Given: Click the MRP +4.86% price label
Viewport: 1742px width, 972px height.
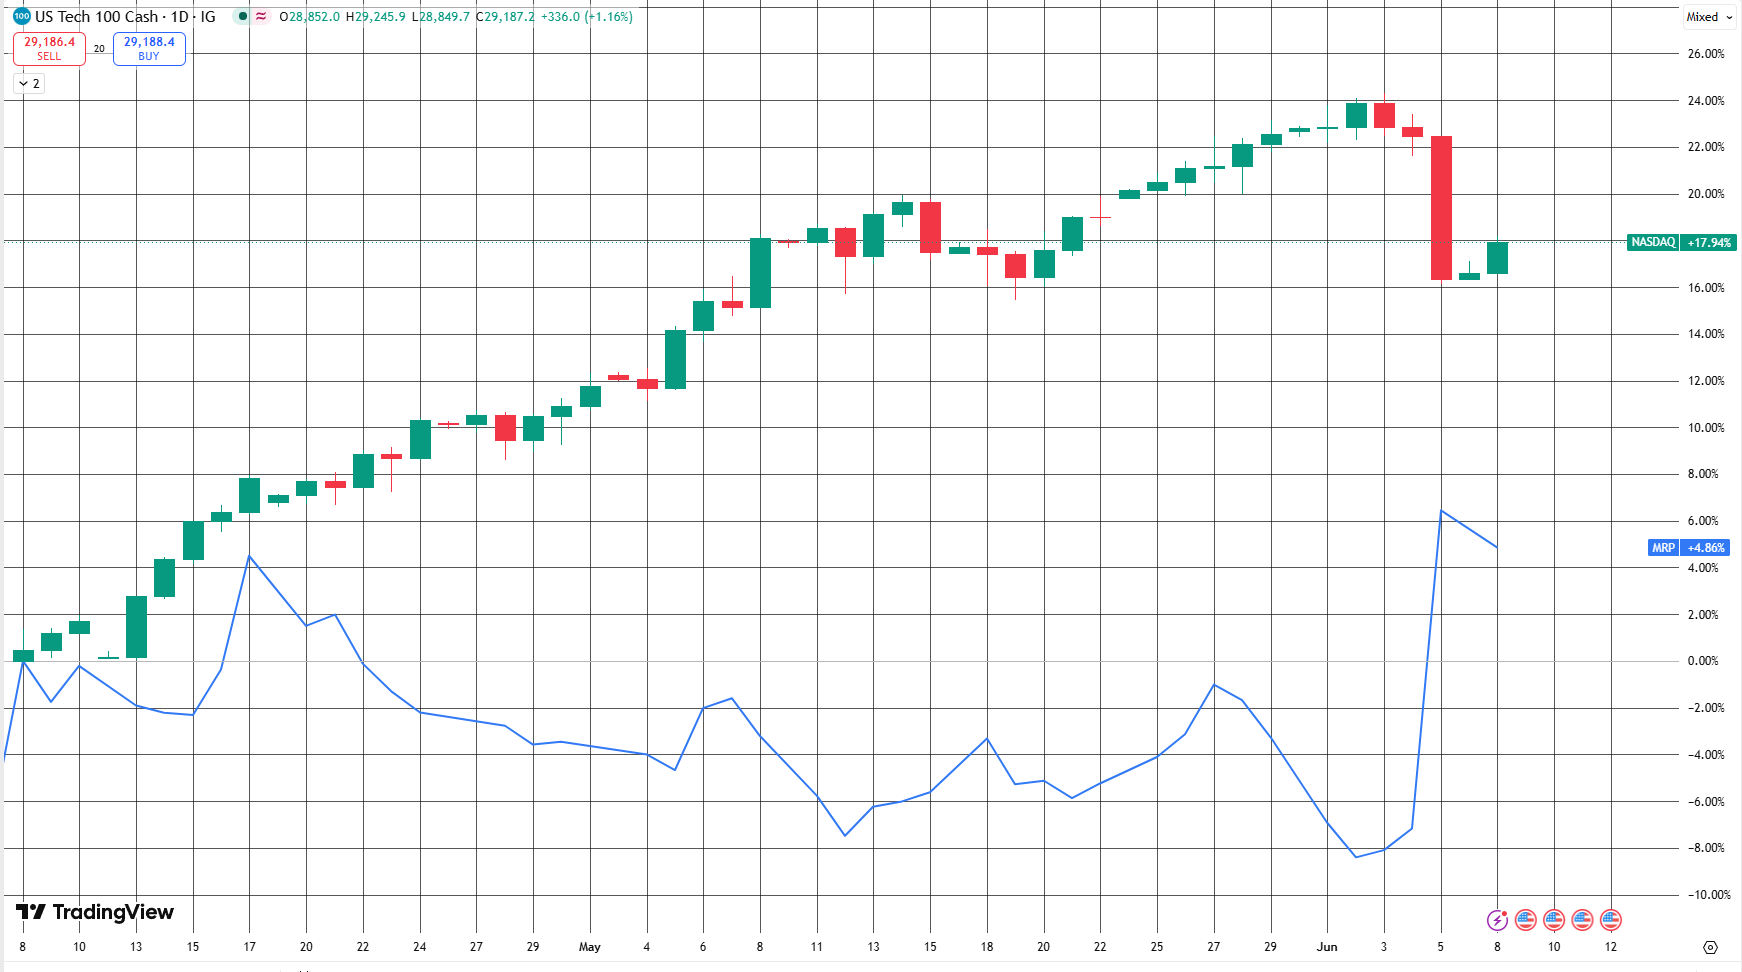Looking at the screenshot, I should [x=1689, y=548].
